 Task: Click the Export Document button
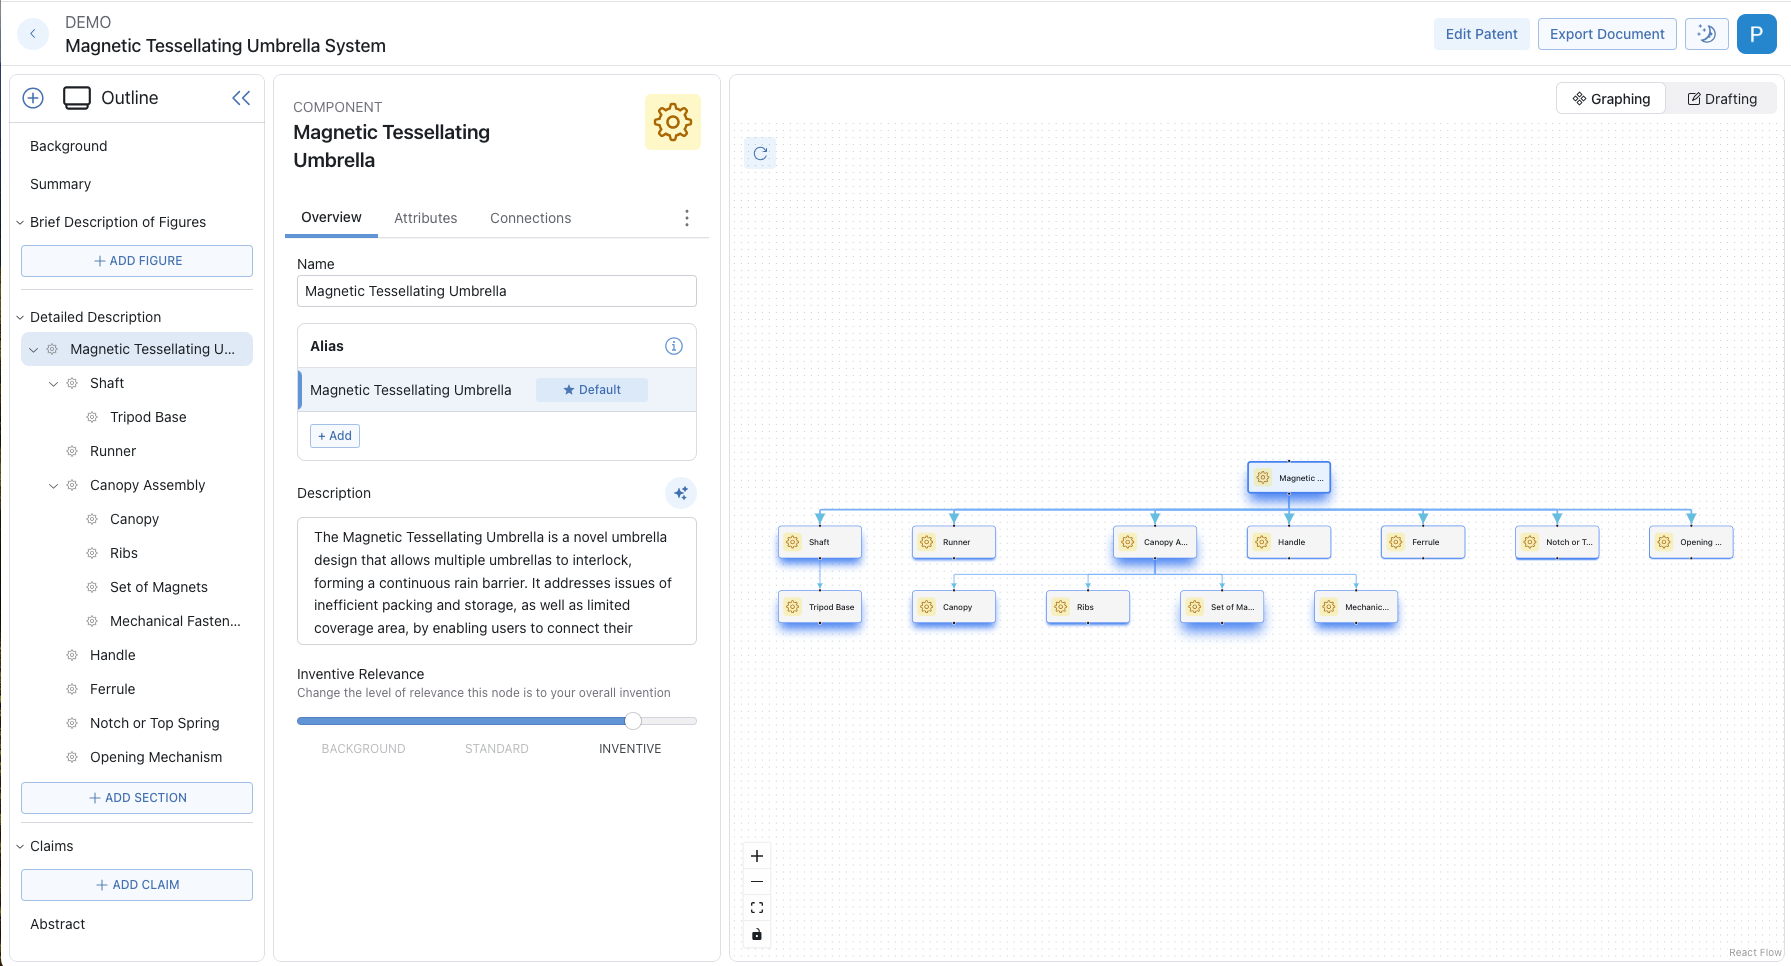(1607, 34)
